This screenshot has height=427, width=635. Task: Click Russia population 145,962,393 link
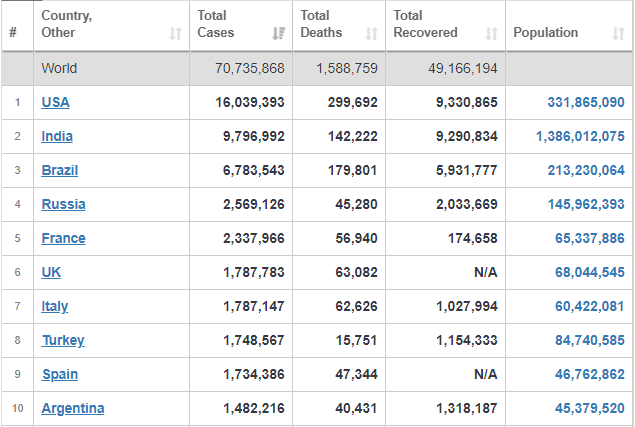[586, 204]
